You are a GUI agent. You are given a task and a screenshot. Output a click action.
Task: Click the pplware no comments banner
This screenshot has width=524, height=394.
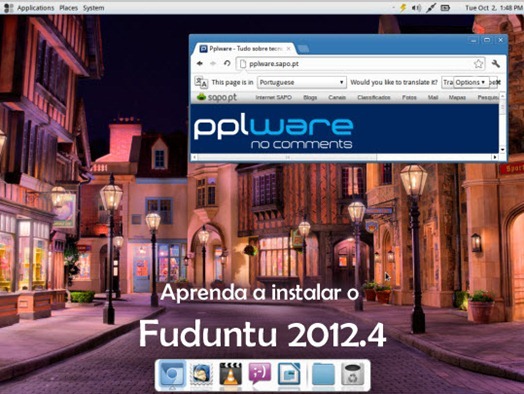tap(345, 129)
